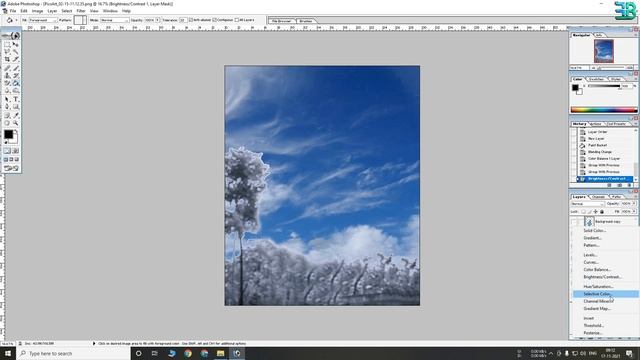The height and width of the screenshot is (360, 640).
Task: Select the Clone Stamp tool
Action: click(x=7, y=76)
